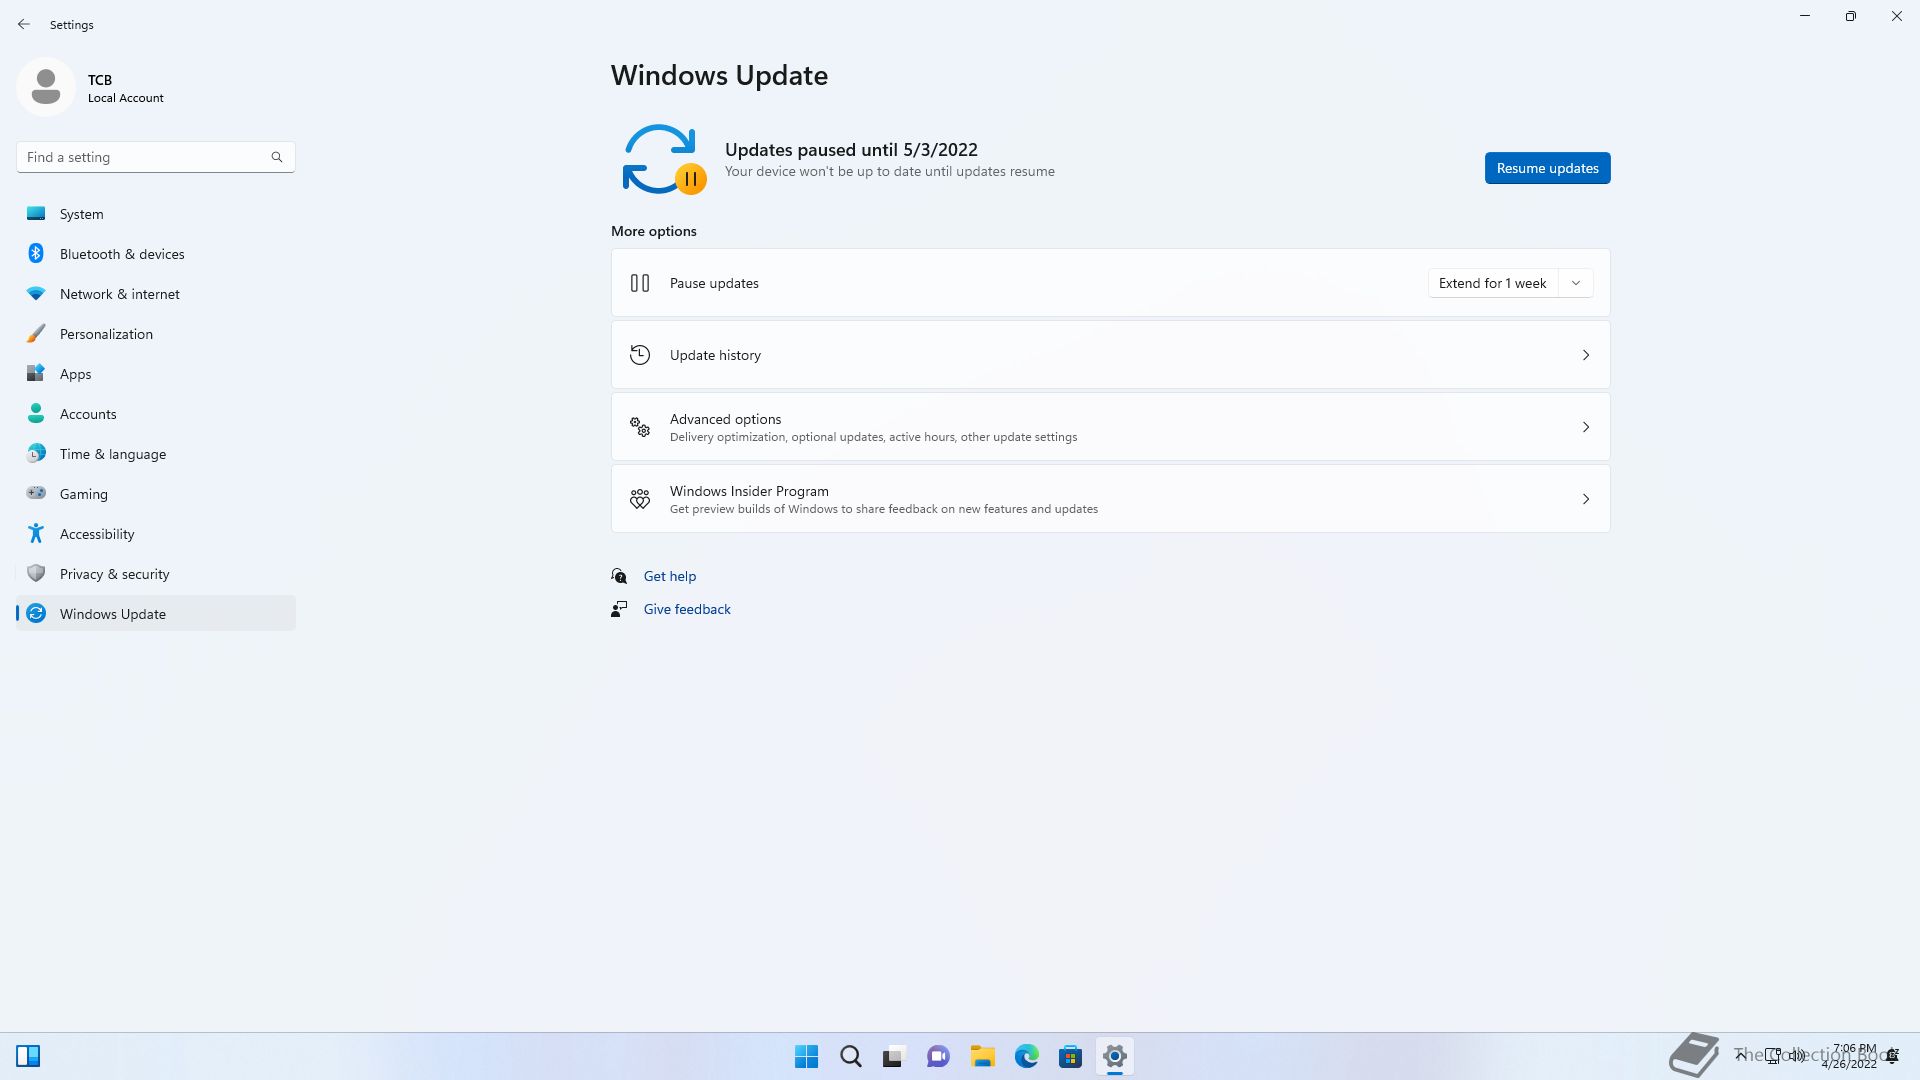This screenshot has height=1080, width=1920.
Task: Navigate to Accounts settings
Action: [156, 414]
